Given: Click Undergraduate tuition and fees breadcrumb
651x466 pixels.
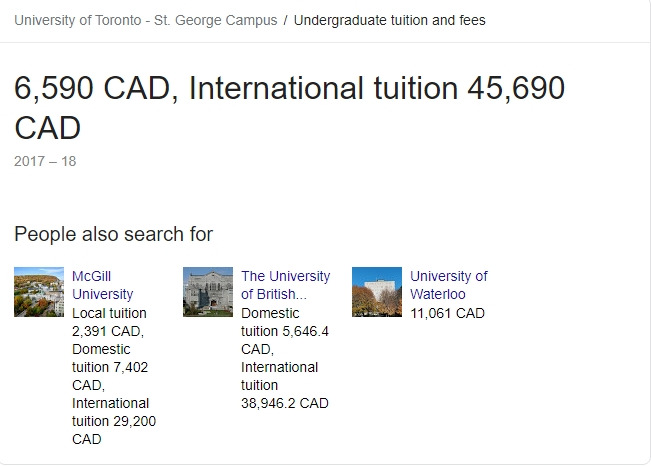Looking at the screenshot, I should (x=389, y=20).
